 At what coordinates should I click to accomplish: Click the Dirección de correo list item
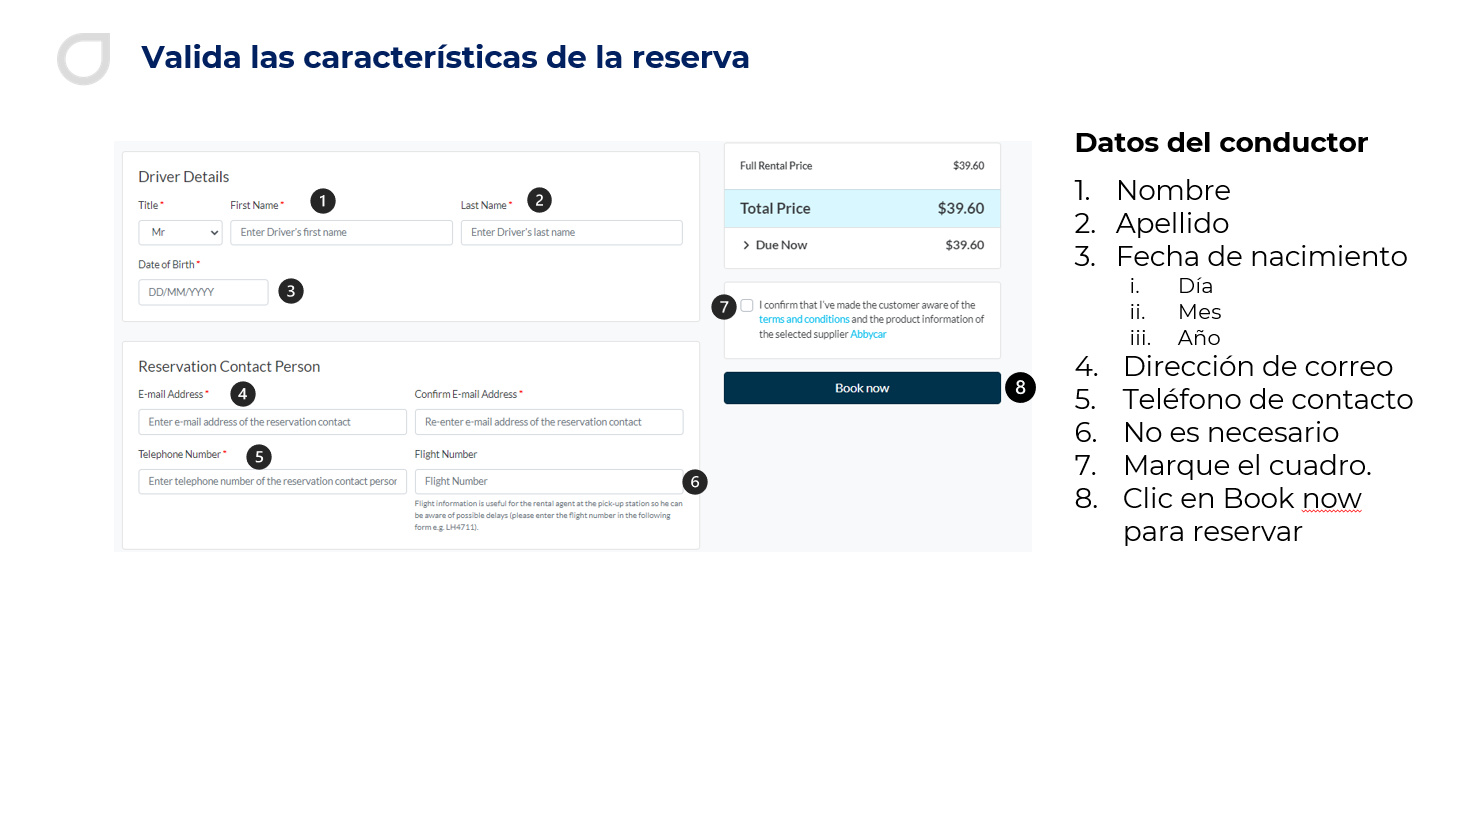coord(1258,367)
